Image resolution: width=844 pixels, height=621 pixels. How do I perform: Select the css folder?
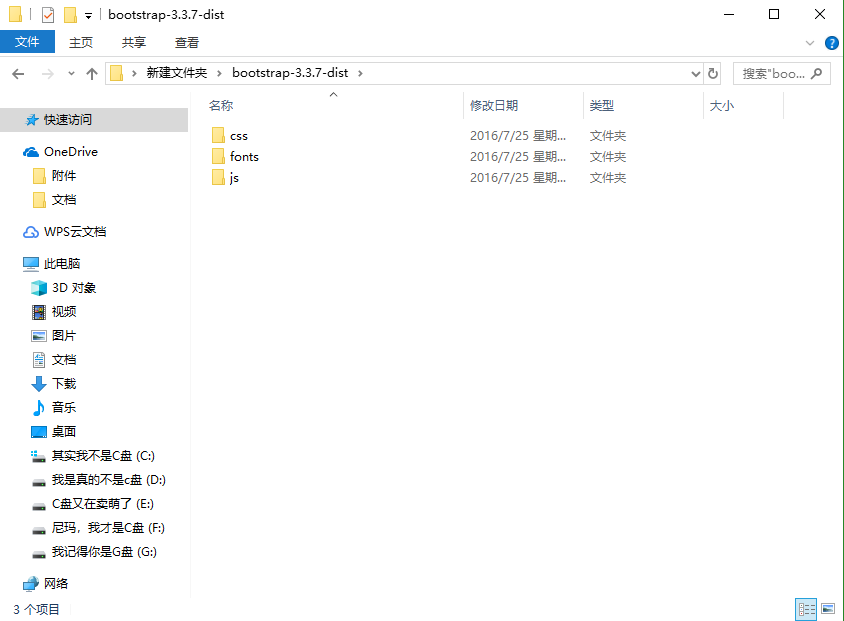pyautogui.click(x=239, y=136)
